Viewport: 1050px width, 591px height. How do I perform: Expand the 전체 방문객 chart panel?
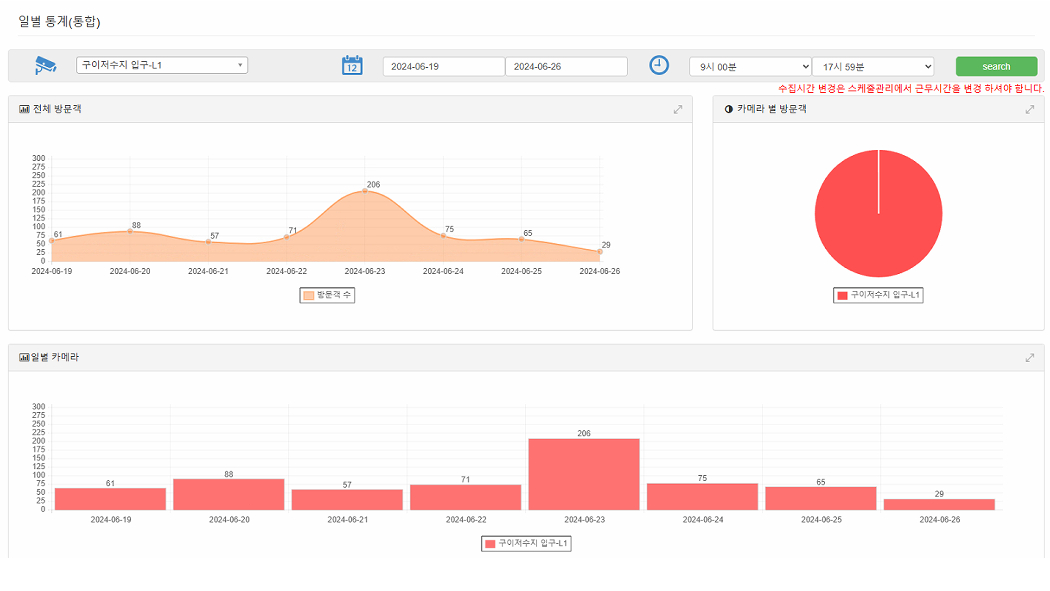tap(677, 109)
